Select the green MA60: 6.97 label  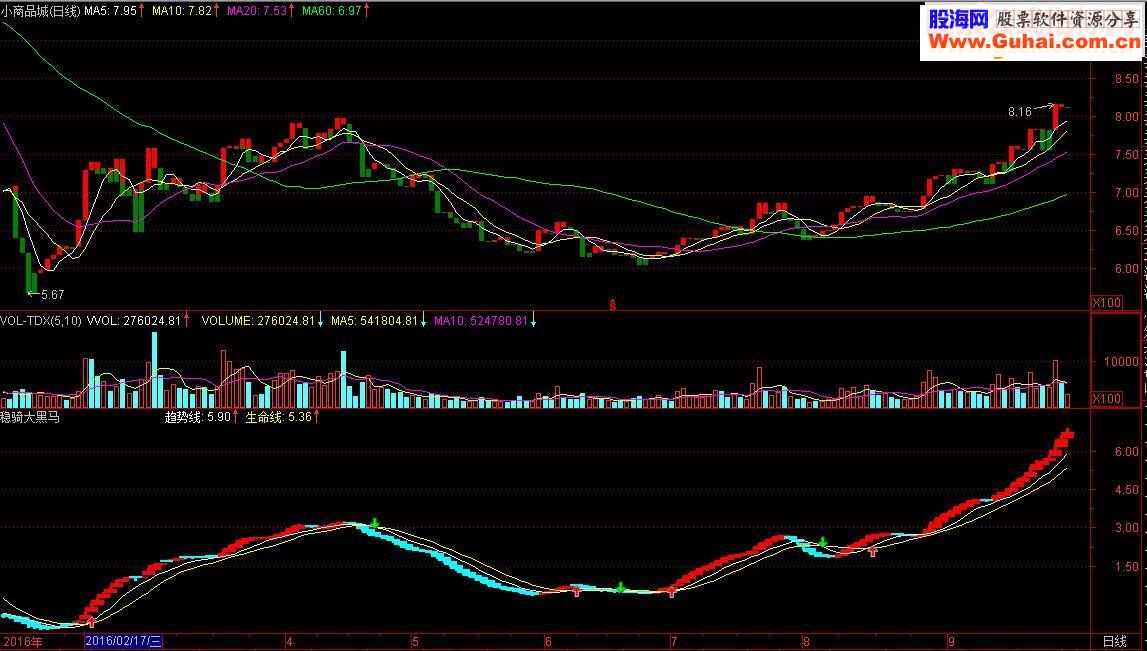coord(331,11)
